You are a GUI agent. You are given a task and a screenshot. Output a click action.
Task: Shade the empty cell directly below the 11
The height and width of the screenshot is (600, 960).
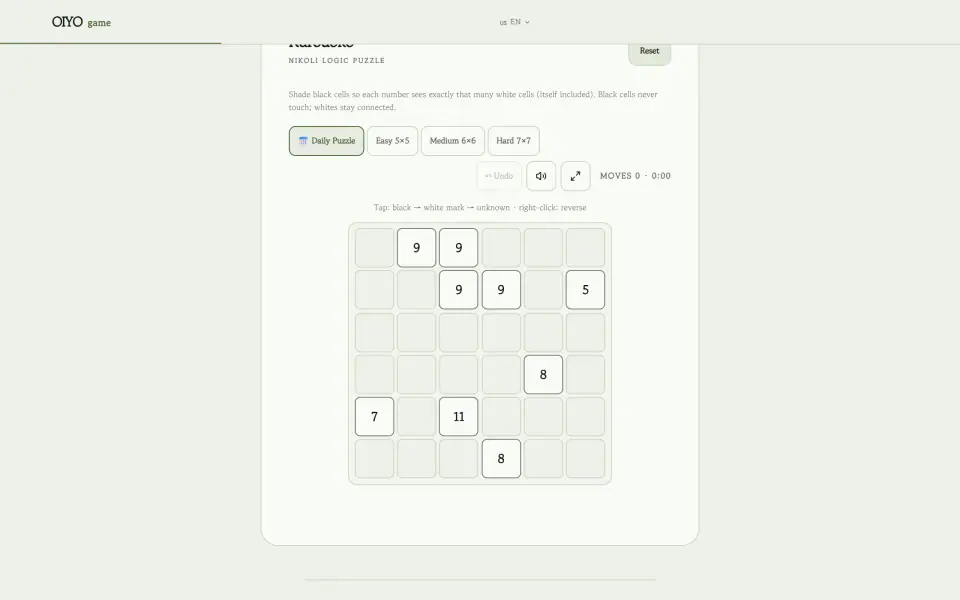coord(459,459)
